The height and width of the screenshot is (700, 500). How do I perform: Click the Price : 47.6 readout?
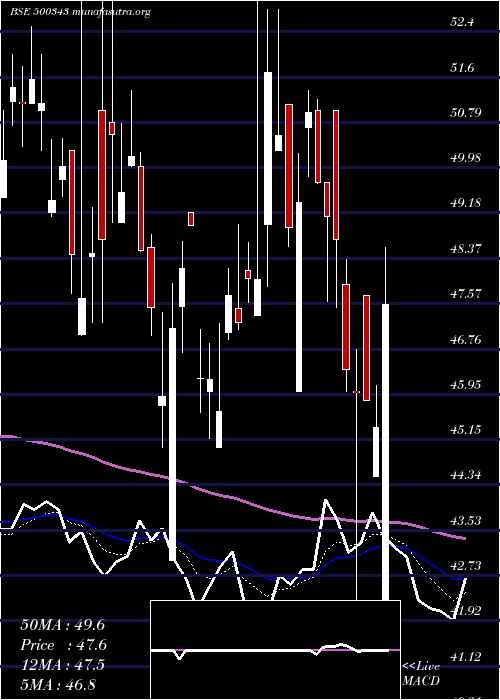[63, 645]
